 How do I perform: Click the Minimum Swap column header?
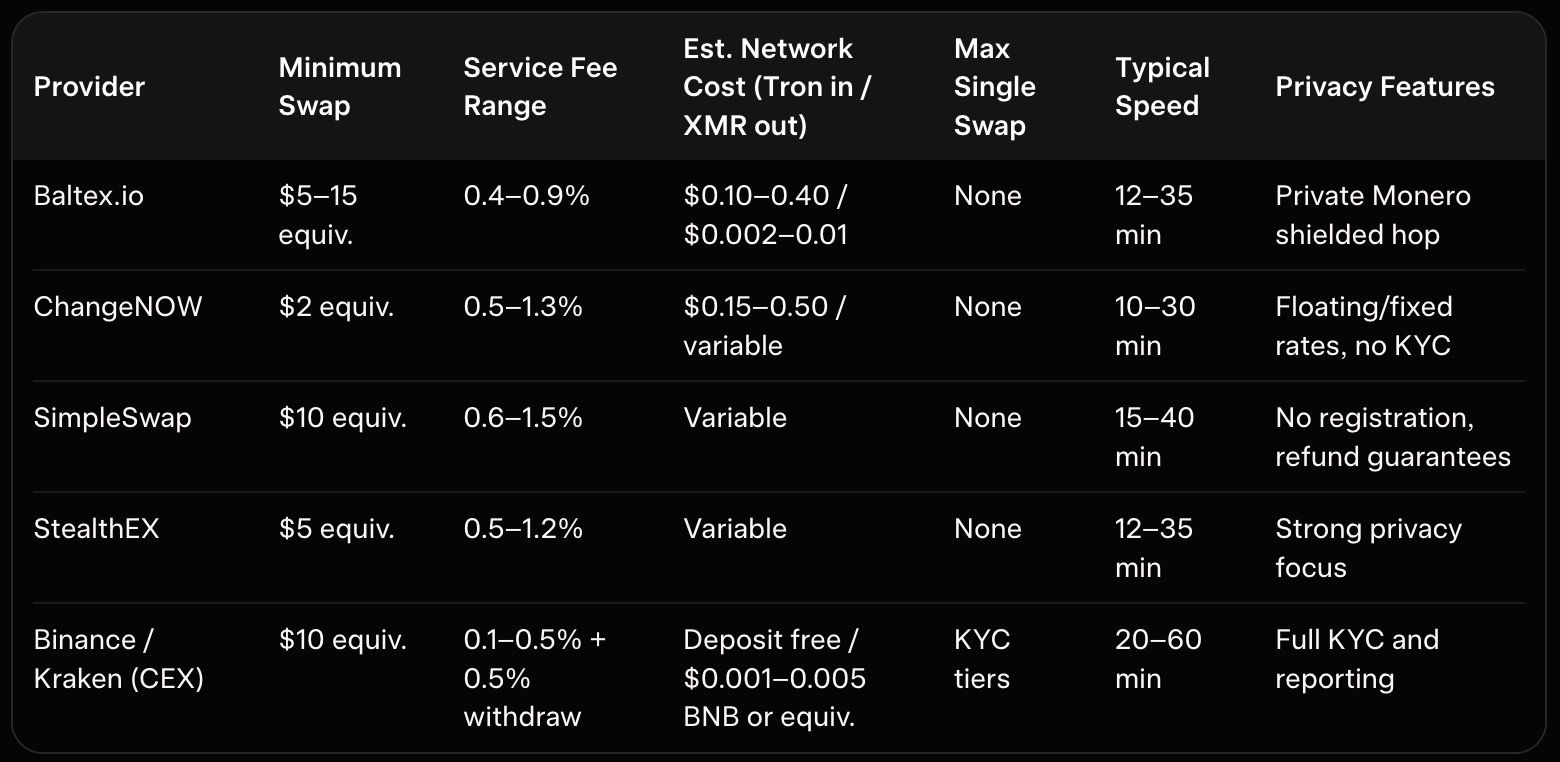(x=339, y=87)
